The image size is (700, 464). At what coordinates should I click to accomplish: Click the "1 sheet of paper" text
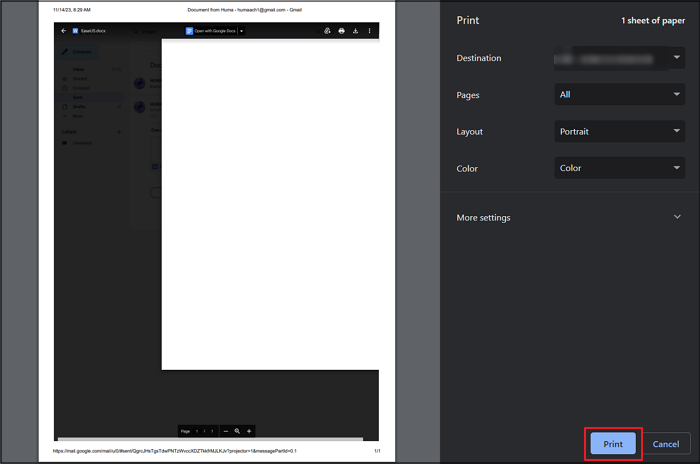click(x=653, y=21)
